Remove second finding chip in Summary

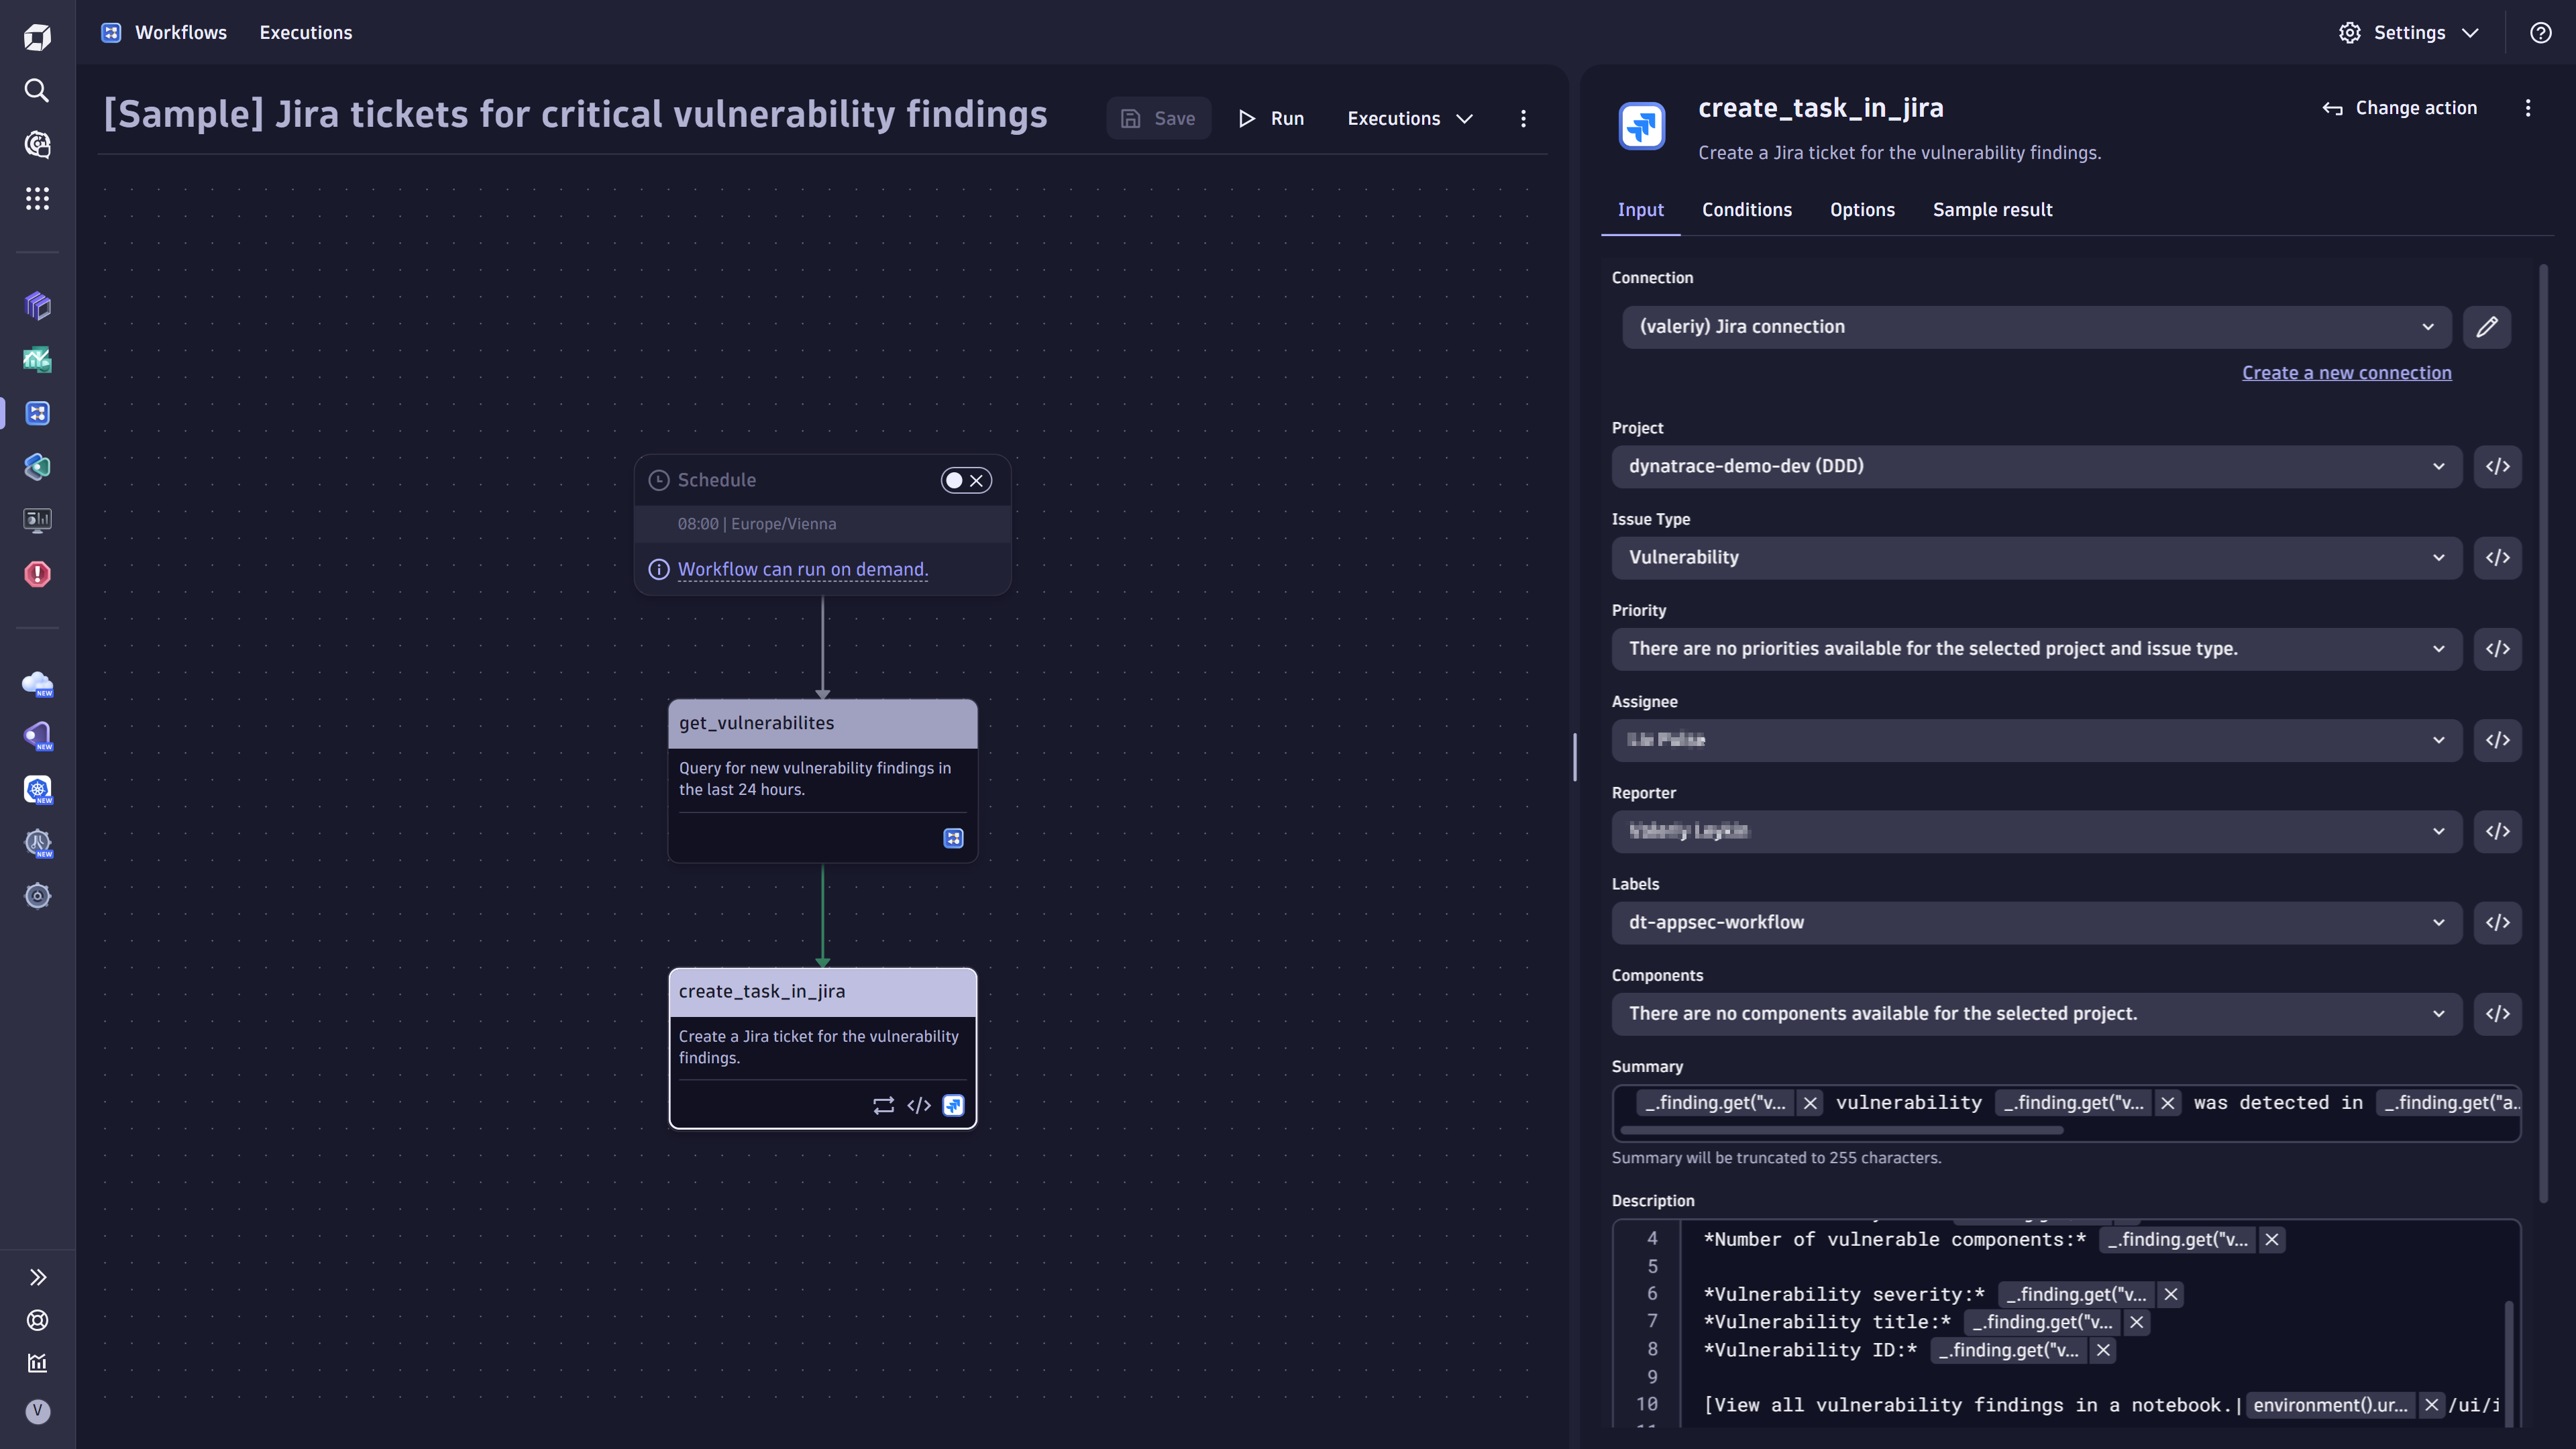[2168, 1103]
